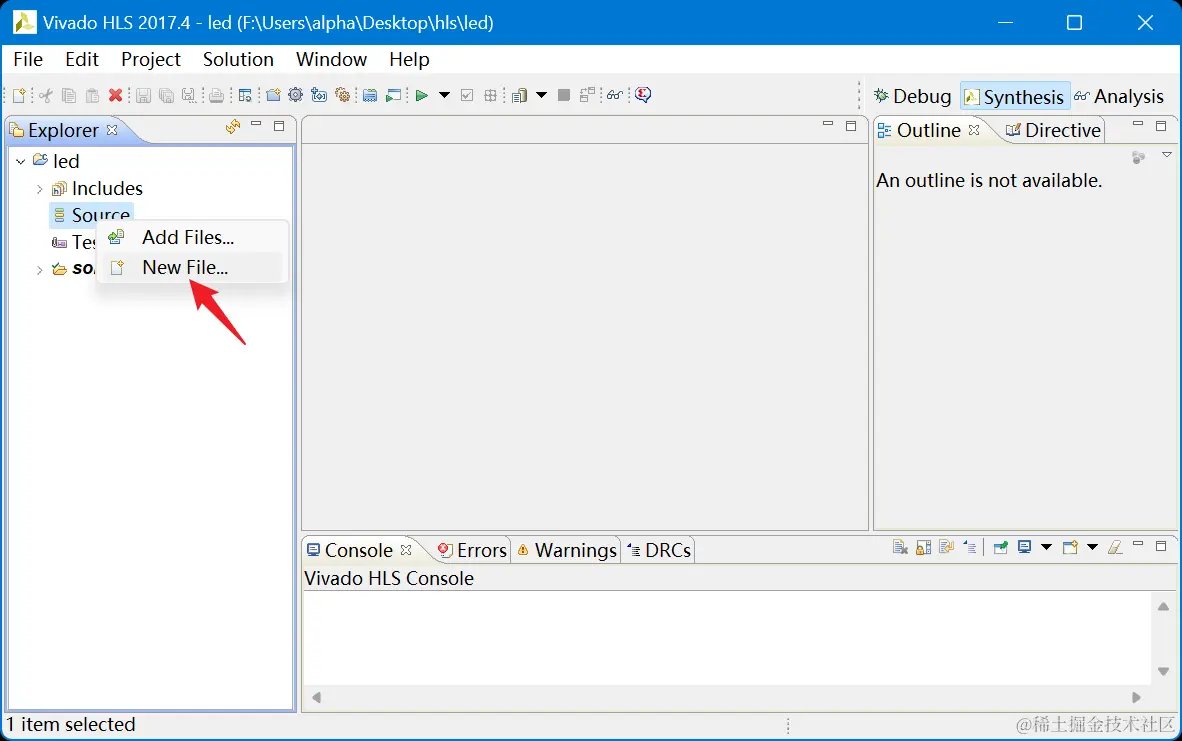Screen dimensions: 1182x741
Task: Choose New File... from context menu
Action: 192,268
